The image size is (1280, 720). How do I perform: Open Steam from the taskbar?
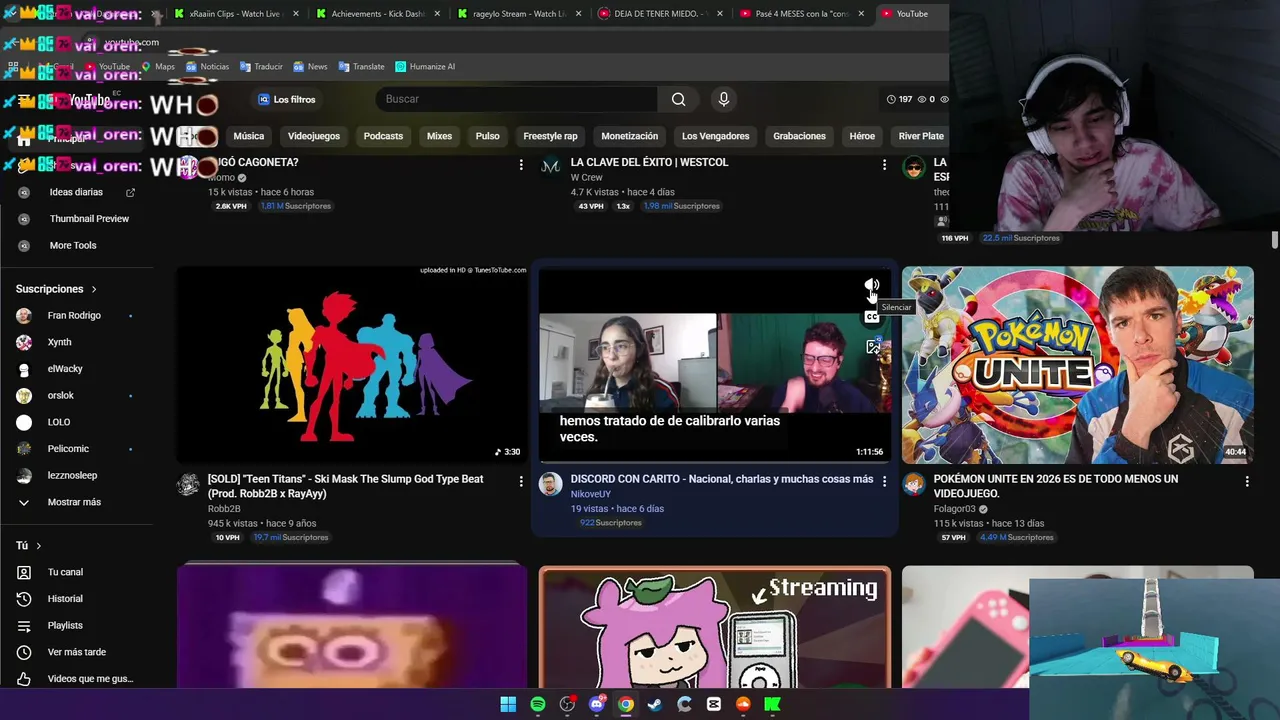coord(655,704)
